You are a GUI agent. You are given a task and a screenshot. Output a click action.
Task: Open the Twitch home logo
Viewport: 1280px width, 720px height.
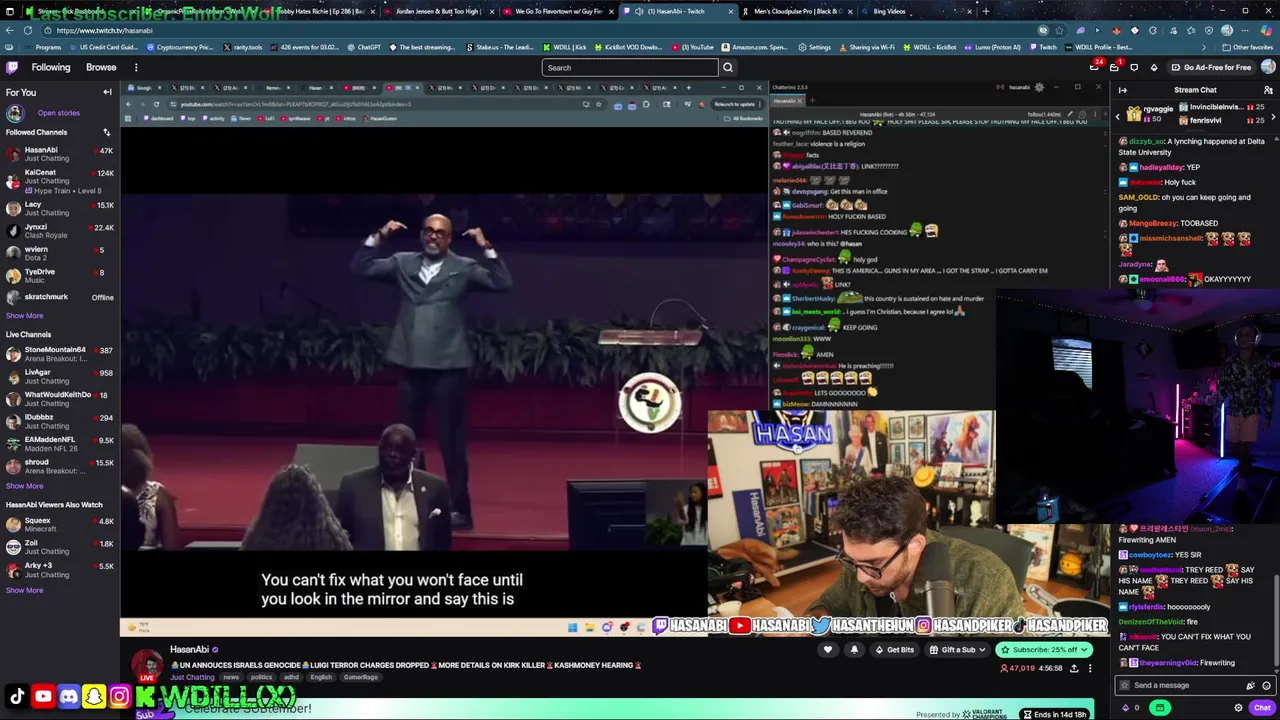pos(12,67)
